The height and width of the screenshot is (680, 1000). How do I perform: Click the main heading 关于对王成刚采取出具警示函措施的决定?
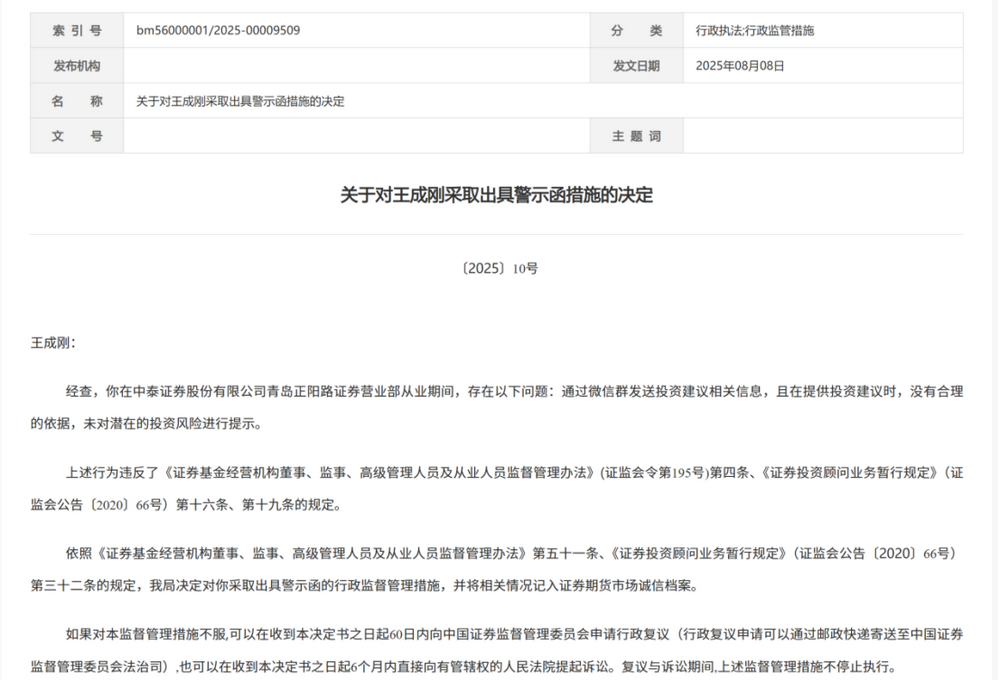[497, 195]
